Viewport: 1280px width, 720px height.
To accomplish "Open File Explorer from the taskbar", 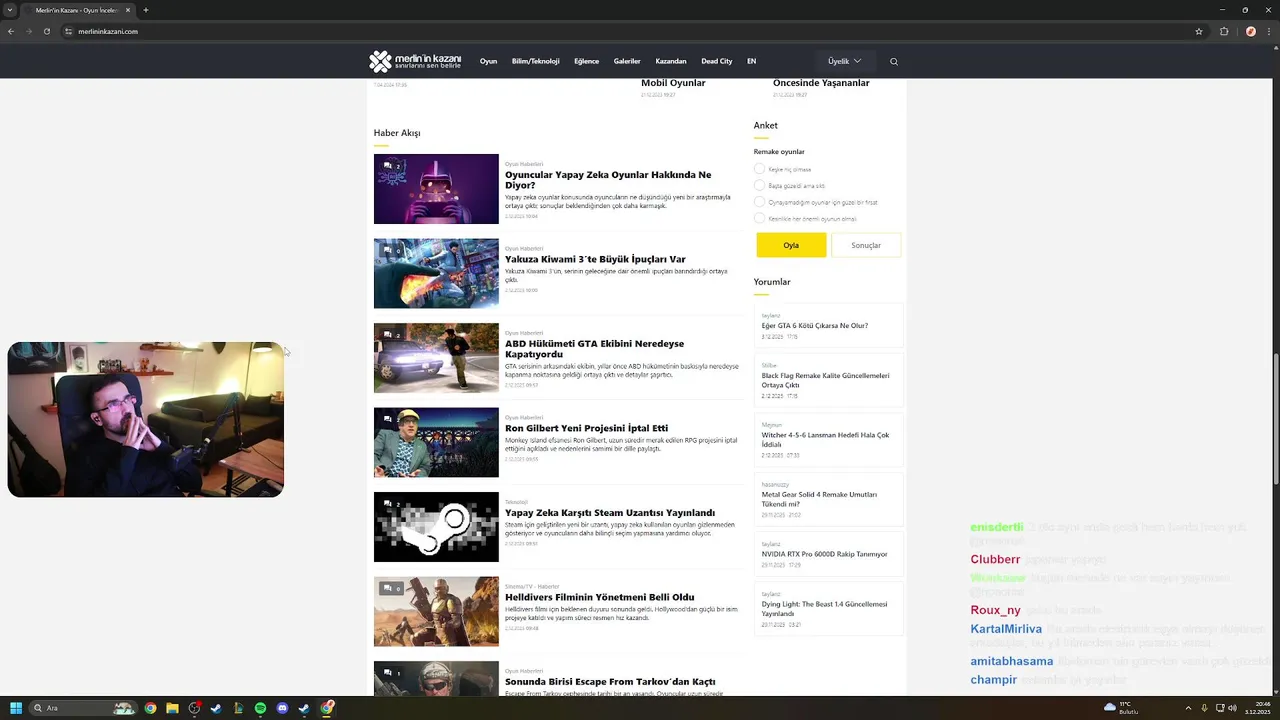I will [172, 708].
